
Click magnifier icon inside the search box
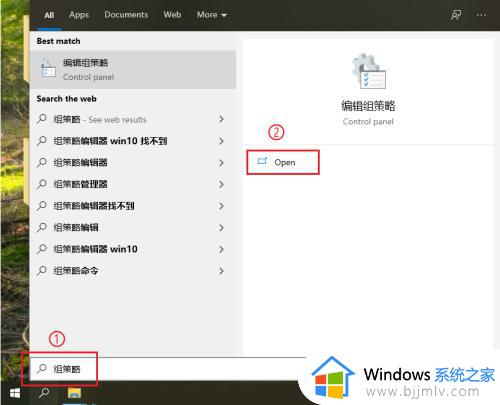point(42,369)
